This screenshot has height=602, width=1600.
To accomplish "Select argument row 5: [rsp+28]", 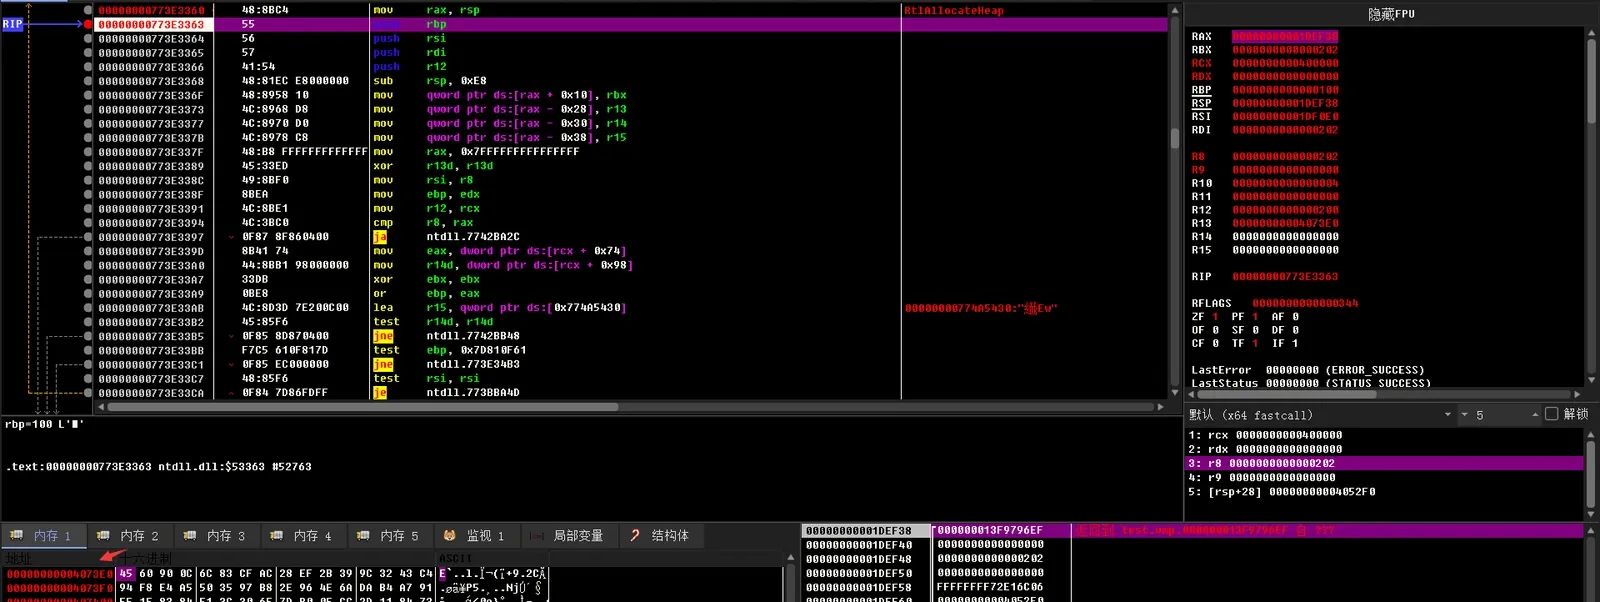I will click(1282, 491).
